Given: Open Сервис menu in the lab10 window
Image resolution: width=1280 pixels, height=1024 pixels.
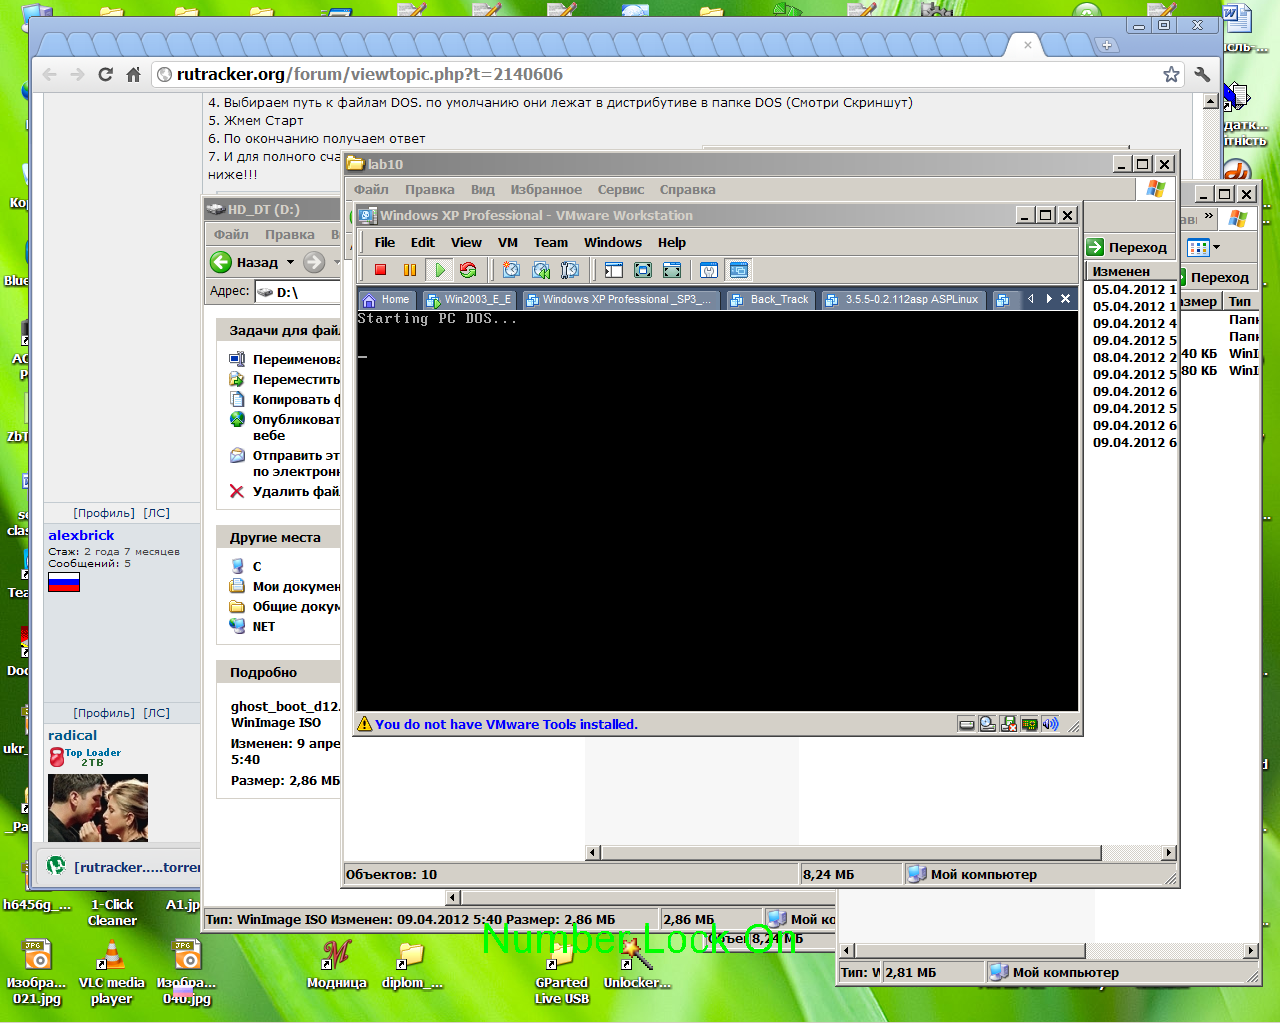Looking at the screenshot, I should coord(620,189).
